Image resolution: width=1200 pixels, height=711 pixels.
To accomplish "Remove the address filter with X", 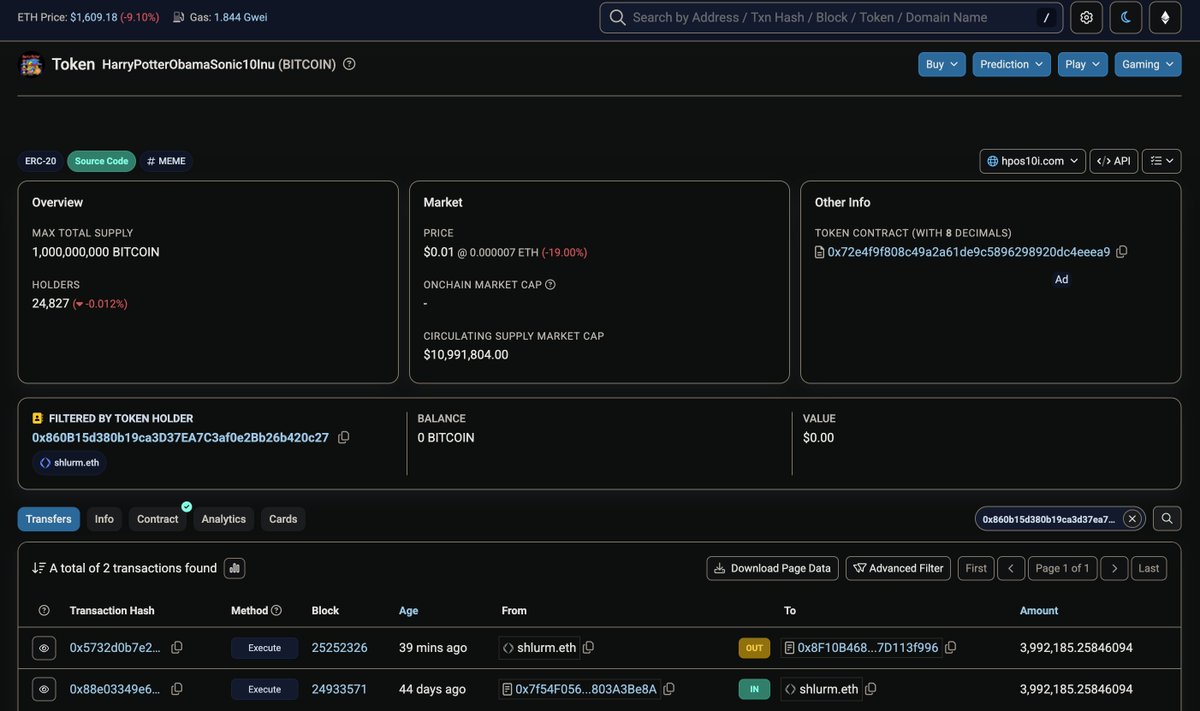I will tap(1132, 518).
